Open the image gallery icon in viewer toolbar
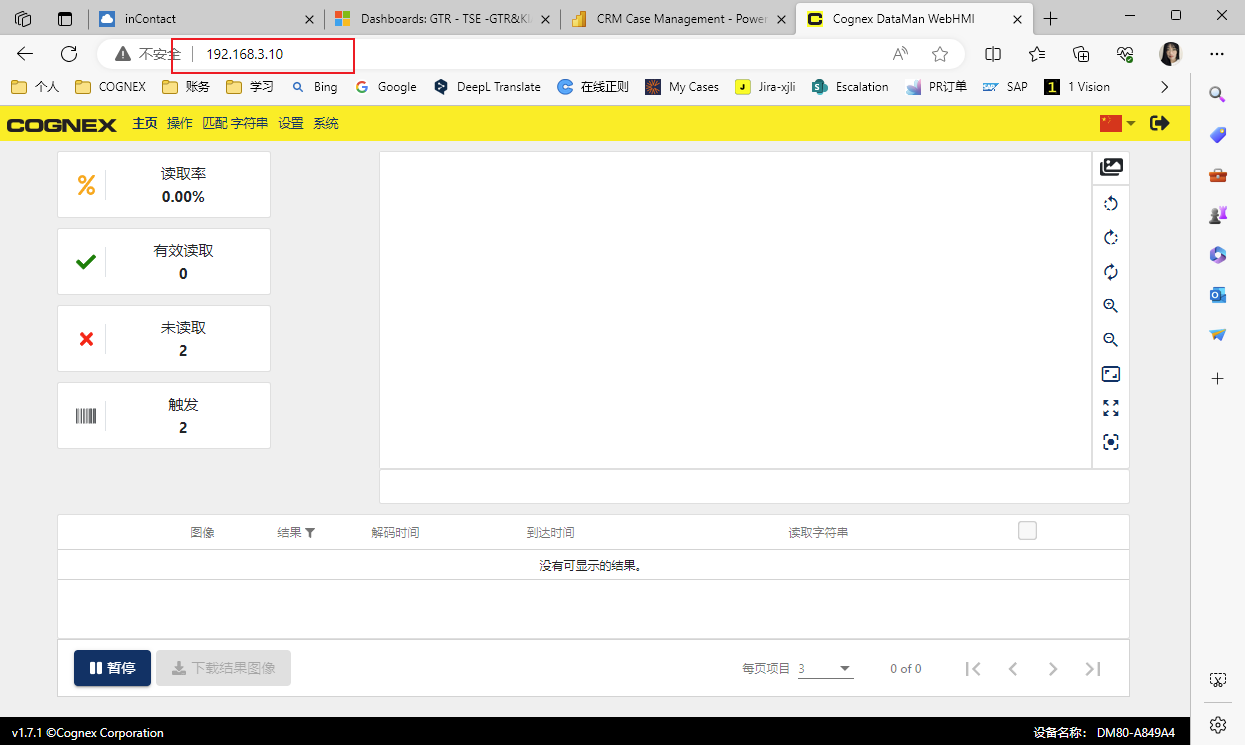Viewport: 1245px width, 745px height. [1110, 168]
